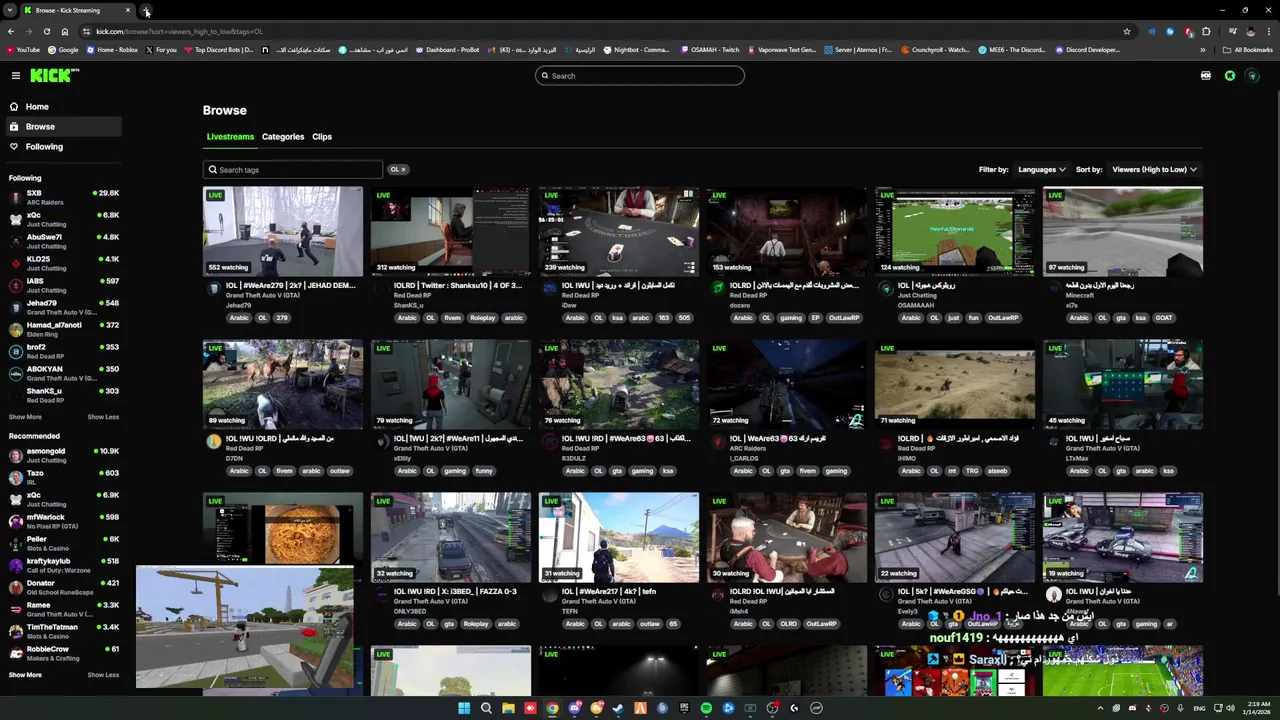This screenshot has width=1280, height=720.
Task: Open the OSAMAH - Twitch bookmark
Action: point(712,50)
